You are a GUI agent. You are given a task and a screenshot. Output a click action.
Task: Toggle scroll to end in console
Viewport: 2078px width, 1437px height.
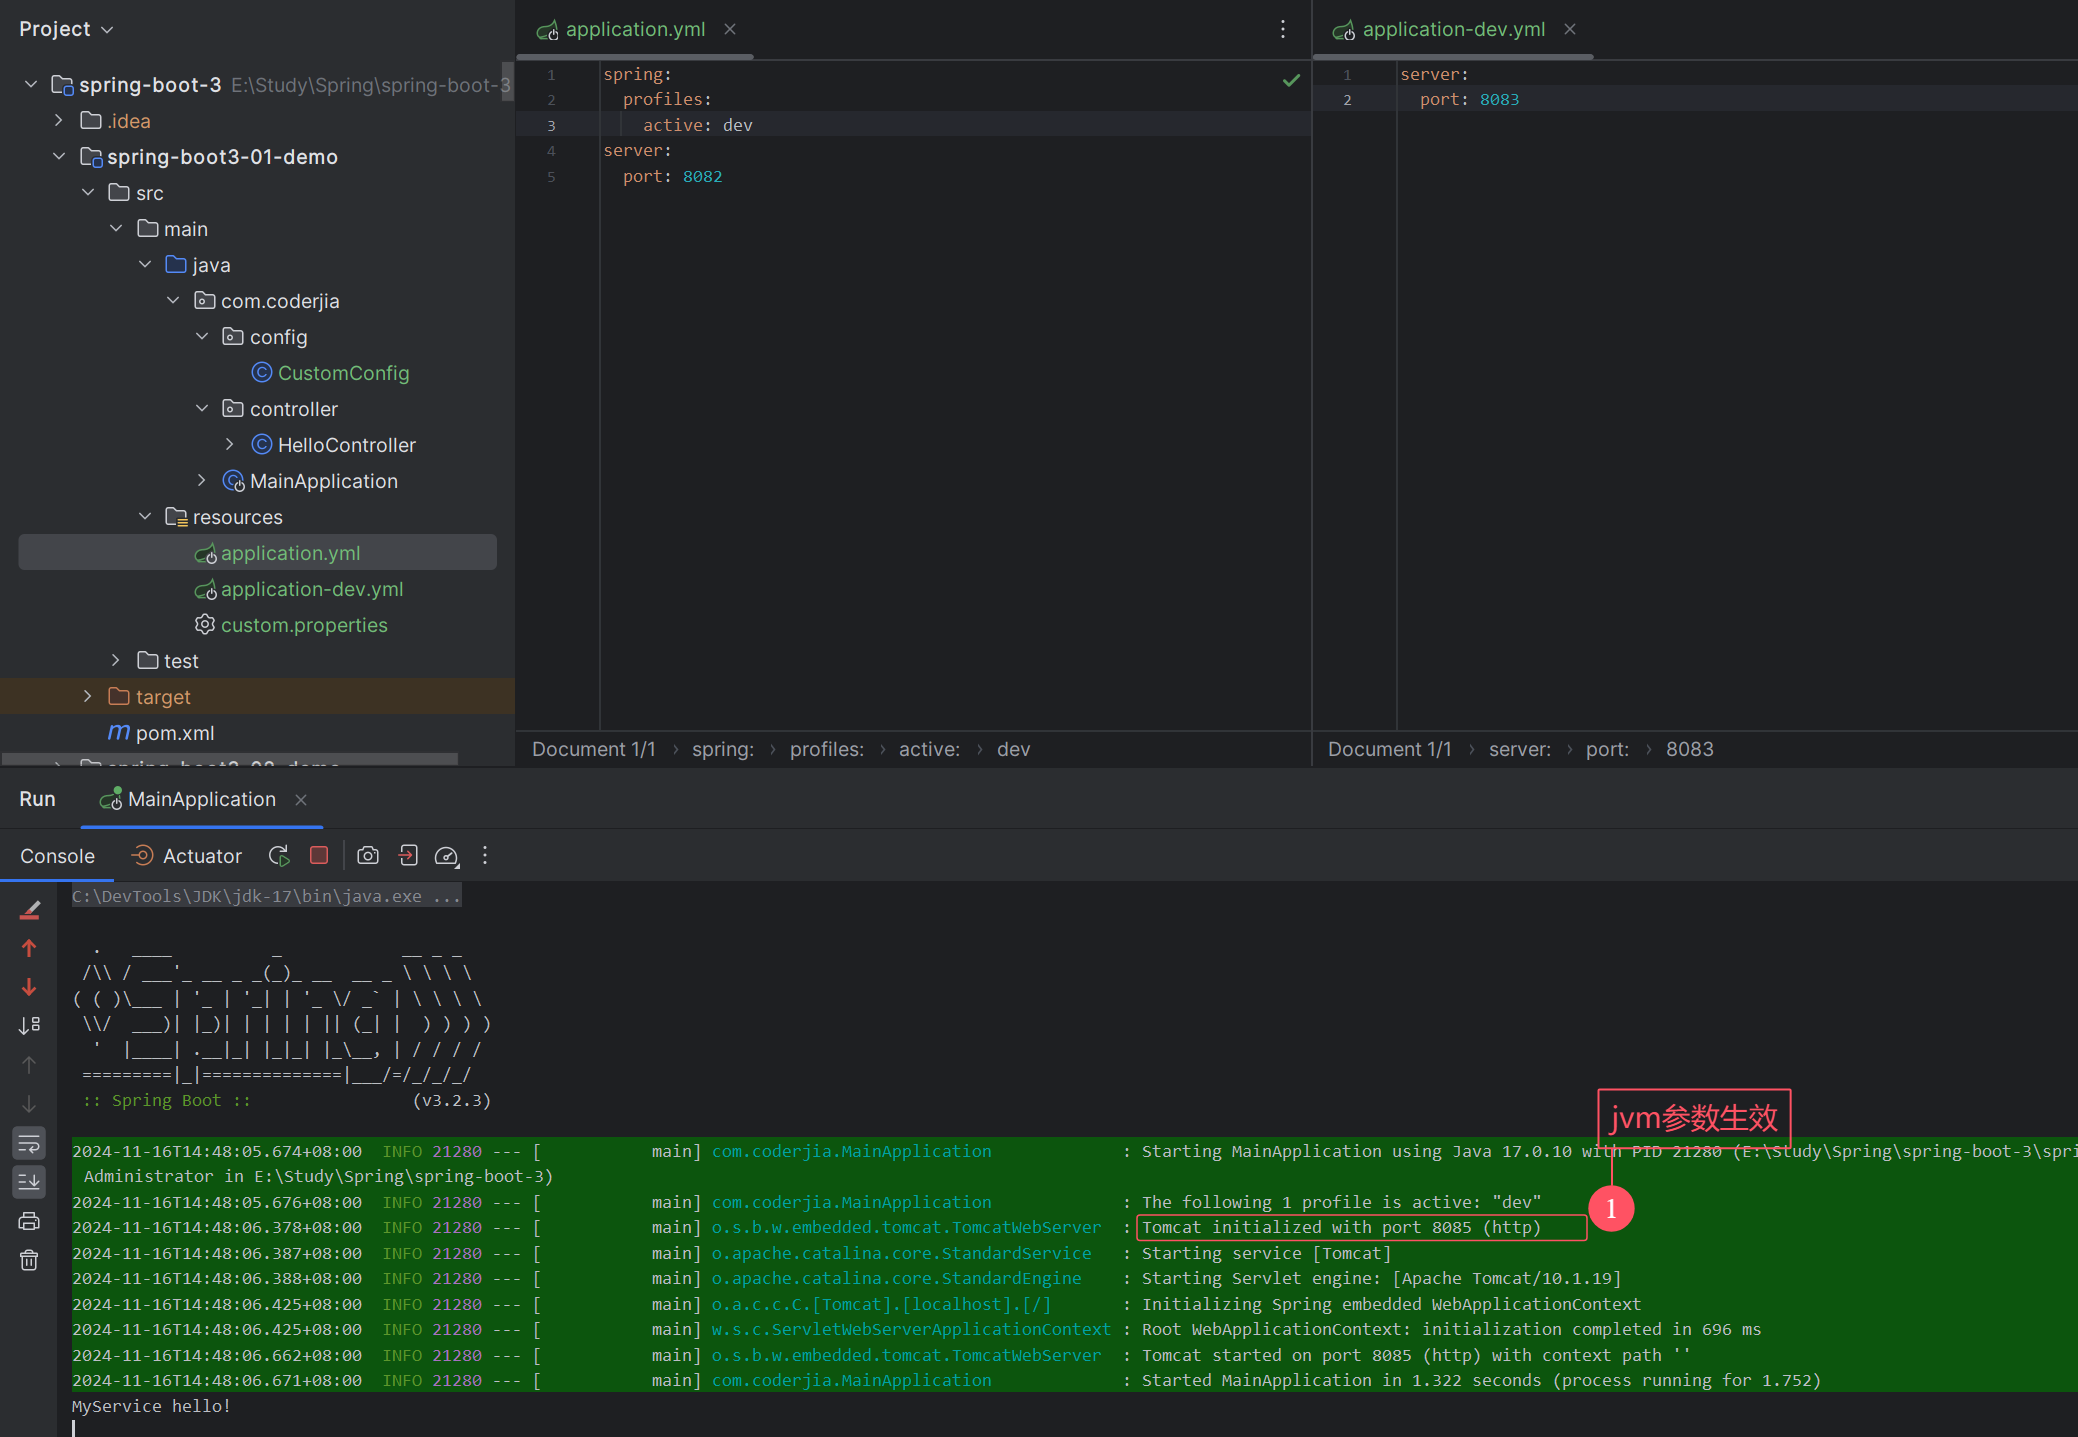pos(30,1182)
